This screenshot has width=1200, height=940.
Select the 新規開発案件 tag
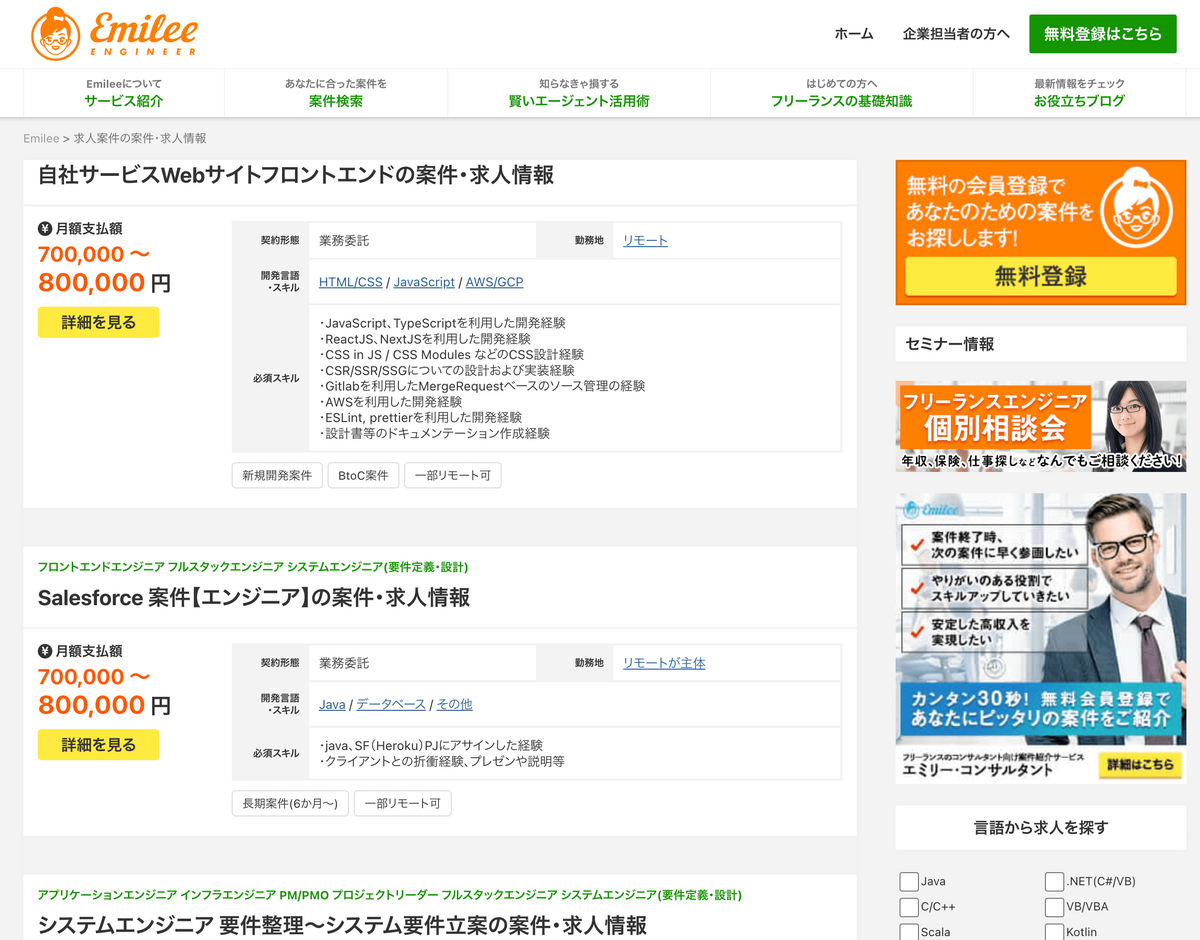coord(277,475)
